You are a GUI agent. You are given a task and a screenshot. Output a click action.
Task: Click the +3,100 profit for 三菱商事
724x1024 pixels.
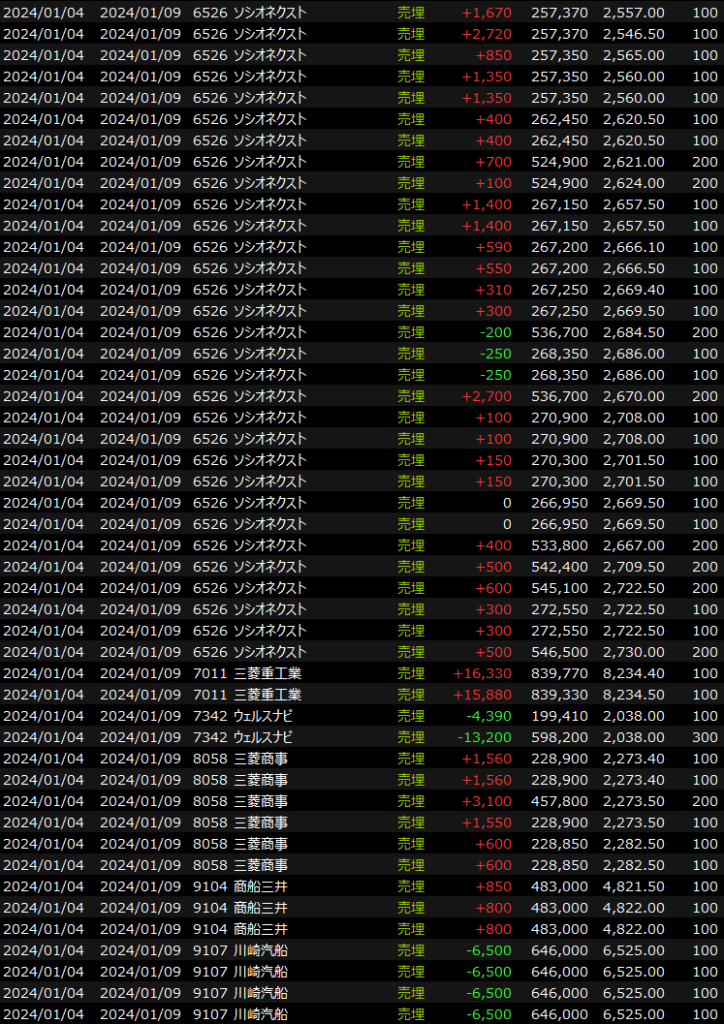point(487,801)
